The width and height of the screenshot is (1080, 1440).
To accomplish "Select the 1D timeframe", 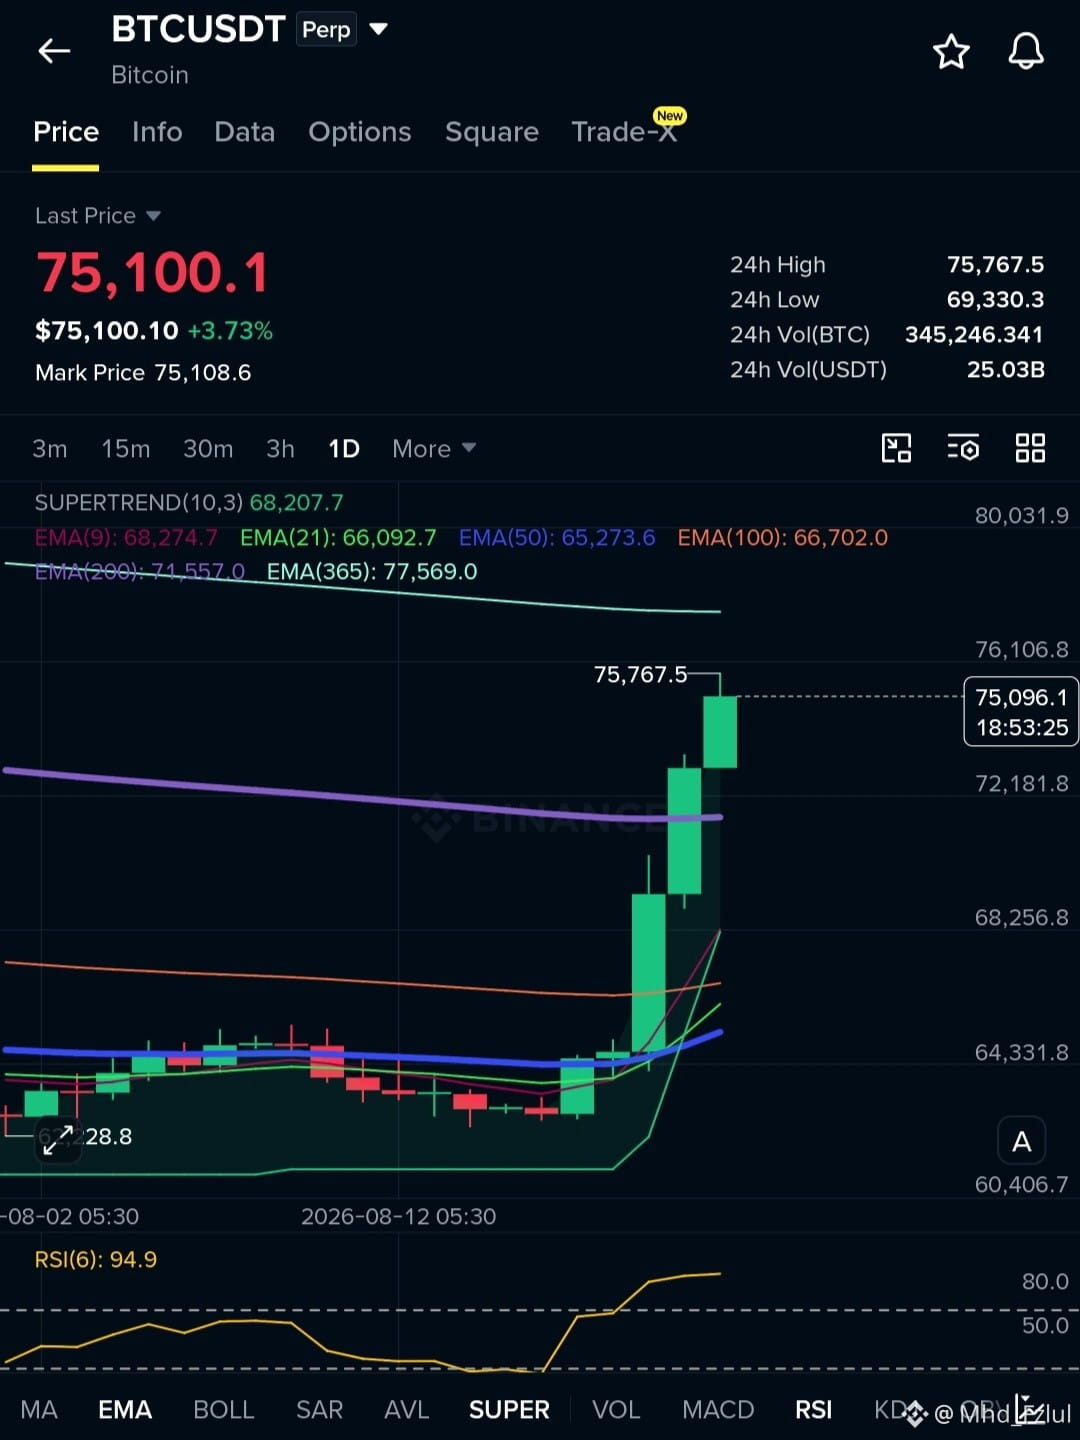I will point(344,449).
